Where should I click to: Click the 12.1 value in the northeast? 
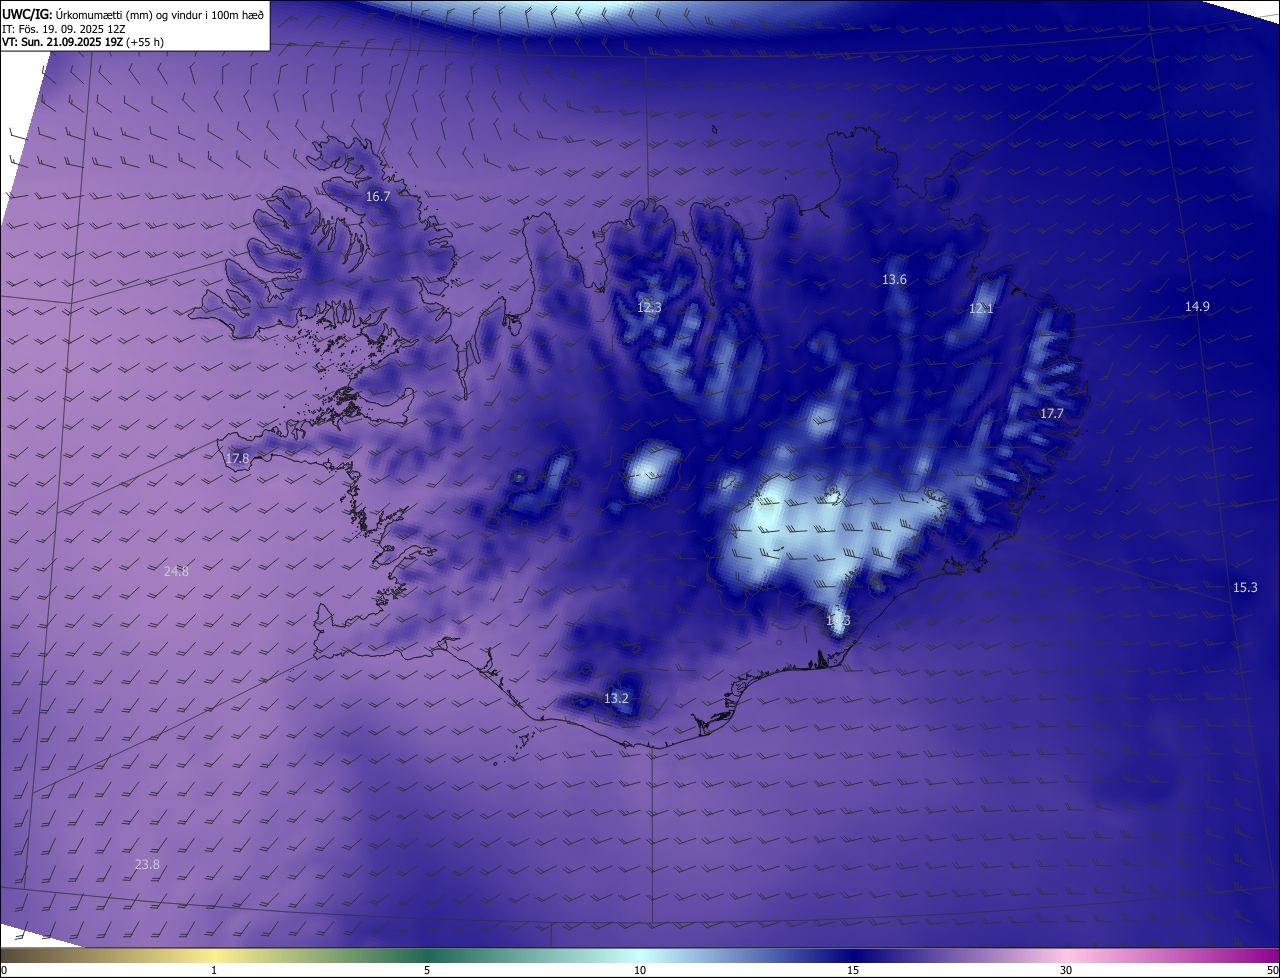pyautogui.click(x=981, y=309)
